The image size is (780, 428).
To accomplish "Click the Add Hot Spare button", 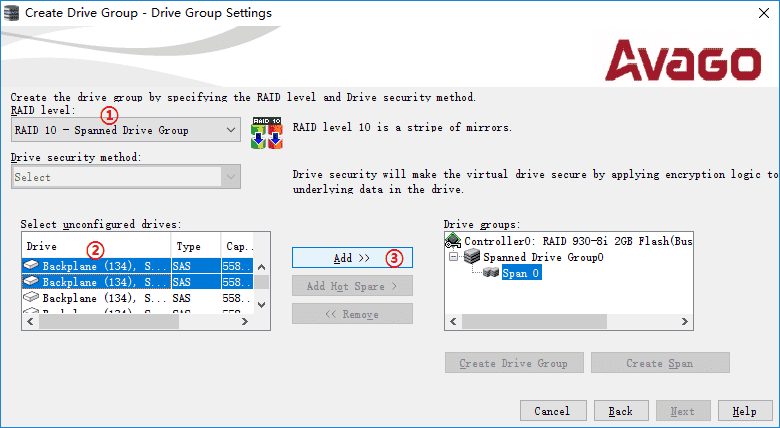I will coord(352,286).
